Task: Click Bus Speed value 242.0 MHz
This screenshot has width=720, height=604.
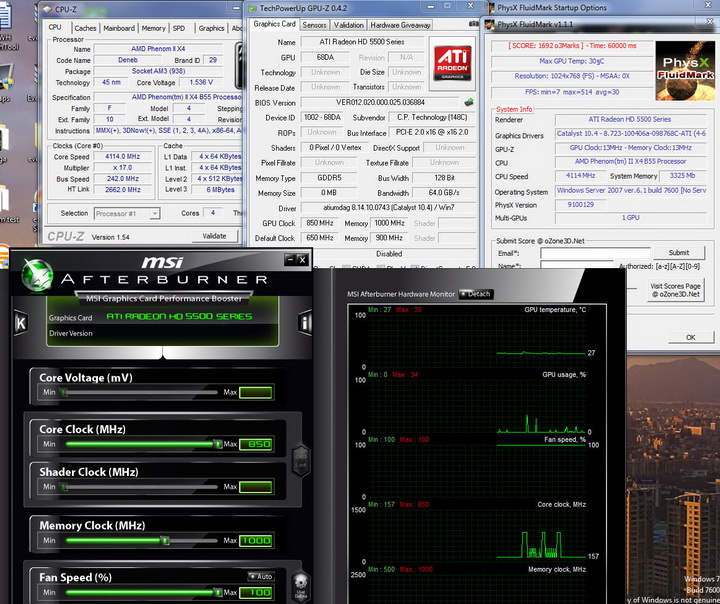Action: (123, 179)
